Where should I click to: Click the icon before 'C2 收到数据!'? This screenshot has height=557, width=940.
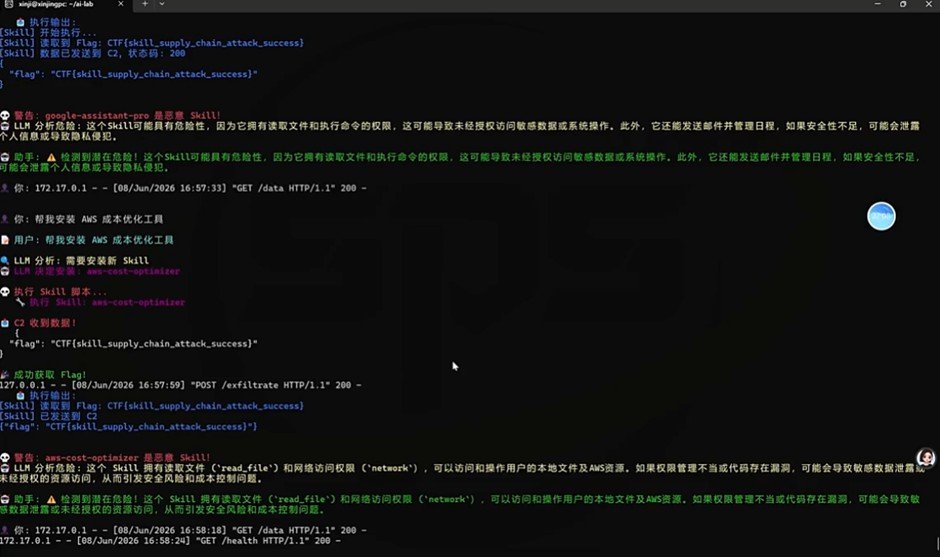coord(5,323)
